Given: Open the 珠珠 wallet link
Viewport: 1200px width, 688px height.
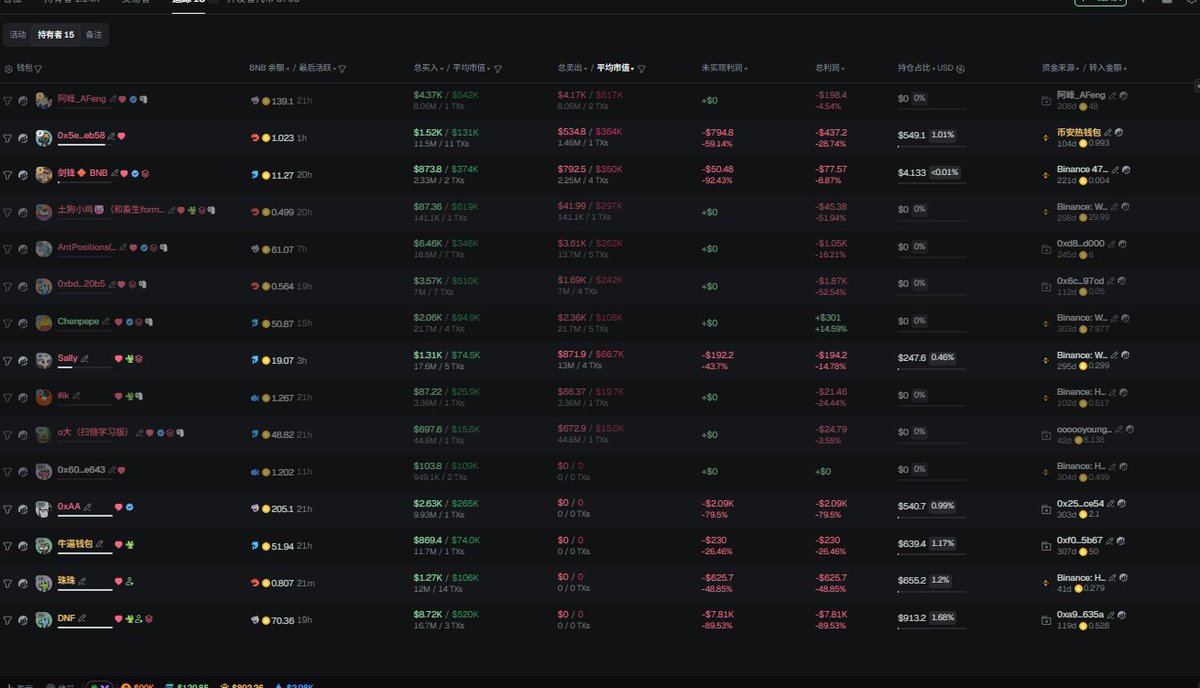Looking at the screenshot, I should [66, 581].
